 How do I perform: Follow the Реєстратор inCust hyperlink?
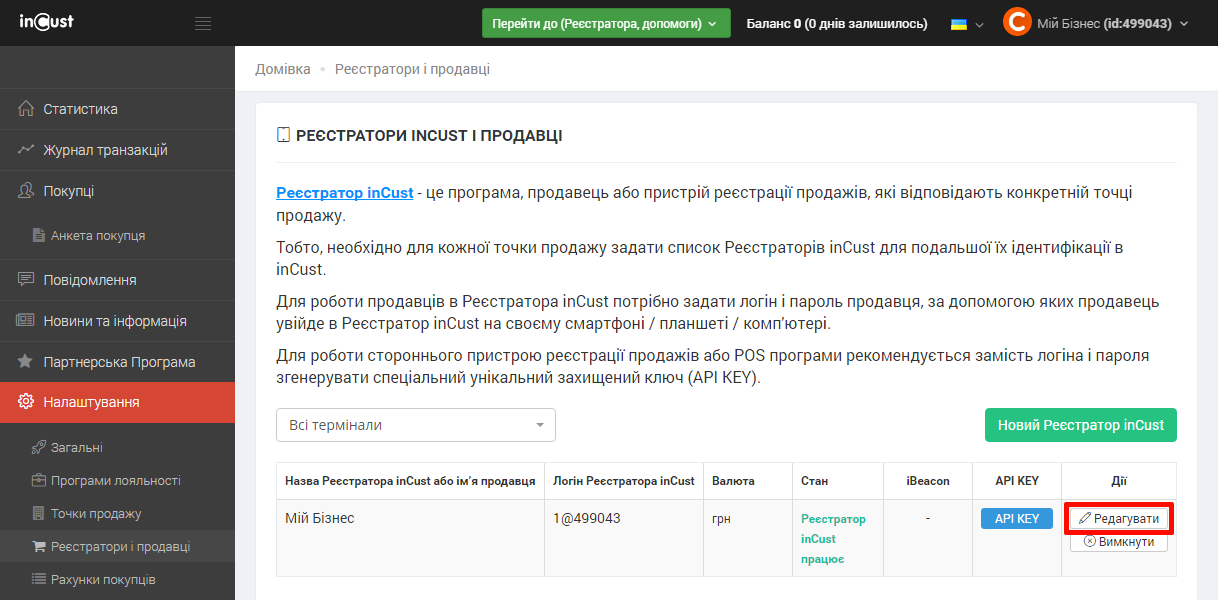344,193
